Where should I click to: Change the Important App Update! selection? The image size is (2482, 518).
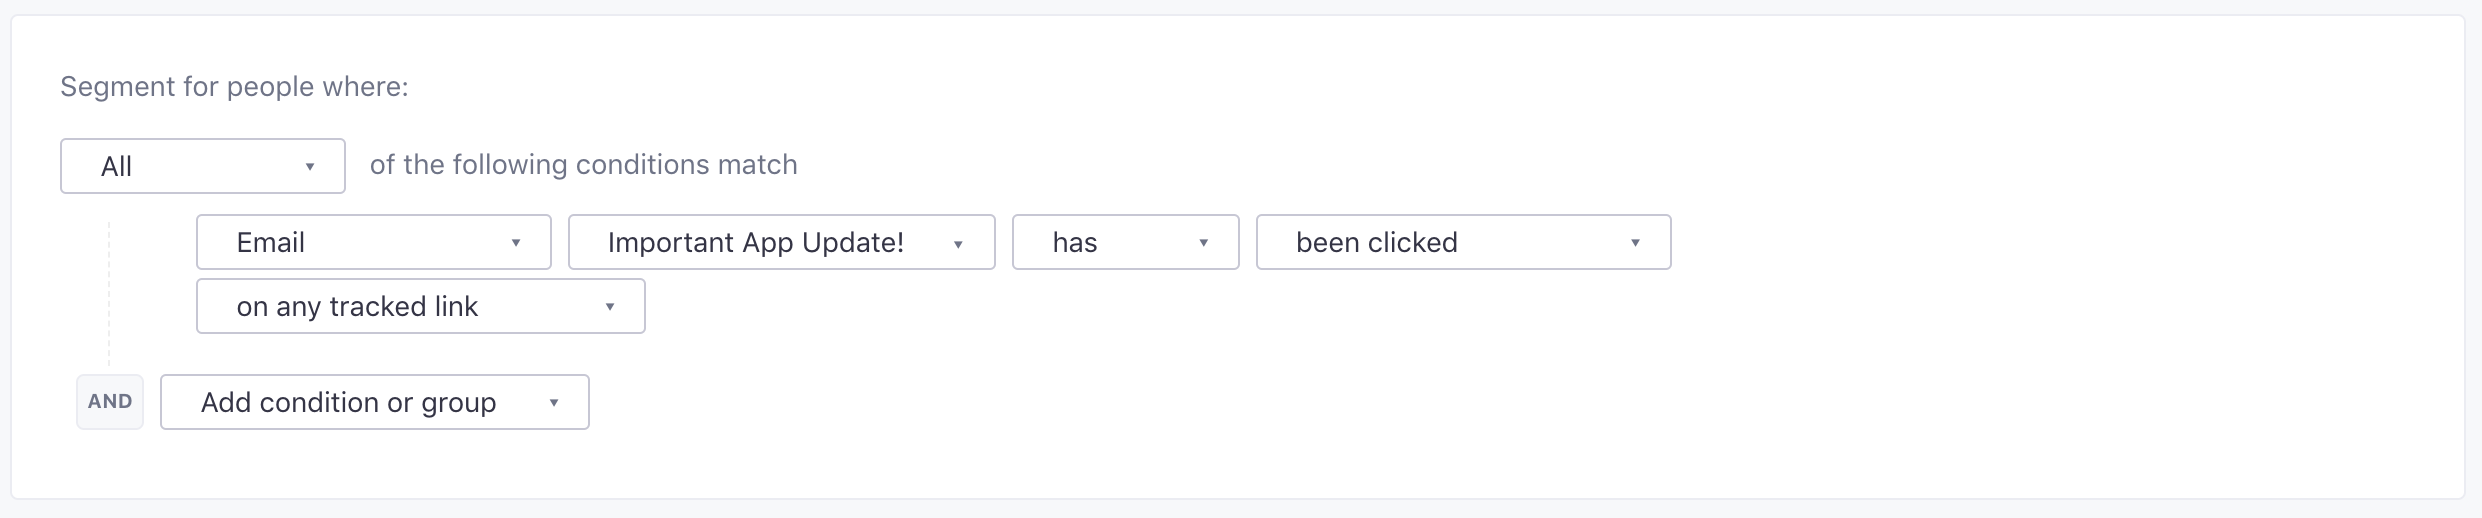[780, 242]
